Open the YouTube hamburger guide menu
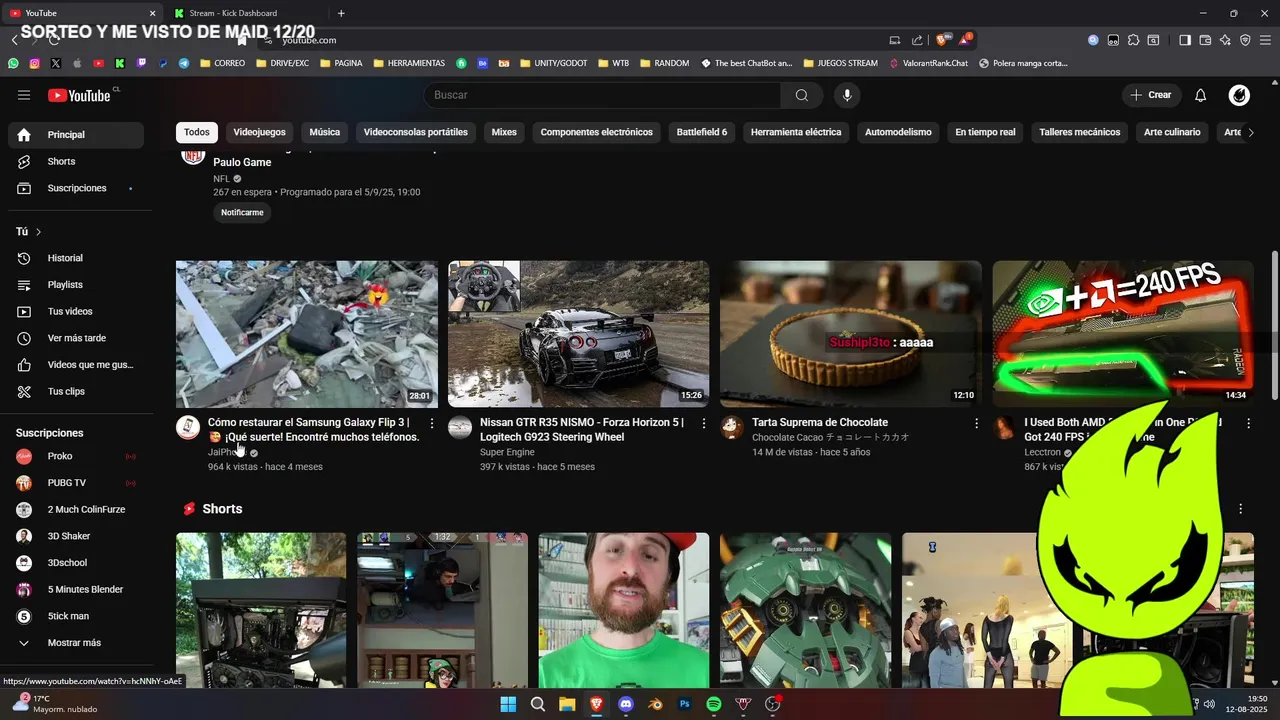This screenshot has height=720, width=1280. point(24,95)
